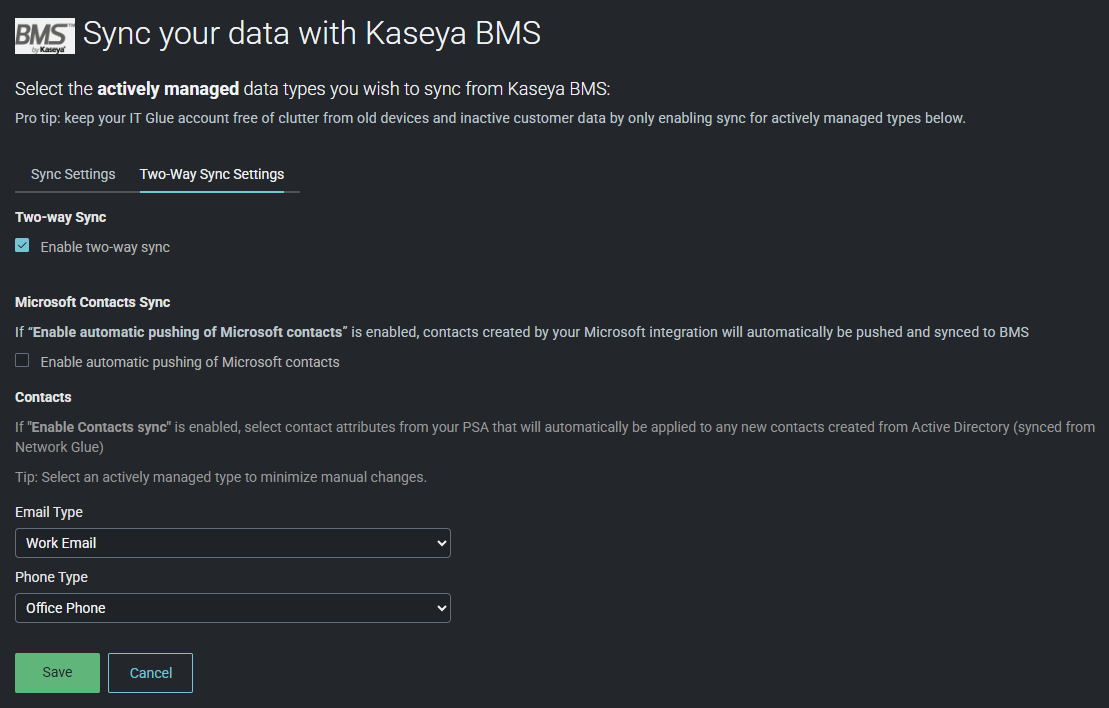Enable automatic pushing of Microsoft contacts
The height and width of the screenshot is (708, 1109).
tap(23, 361)
